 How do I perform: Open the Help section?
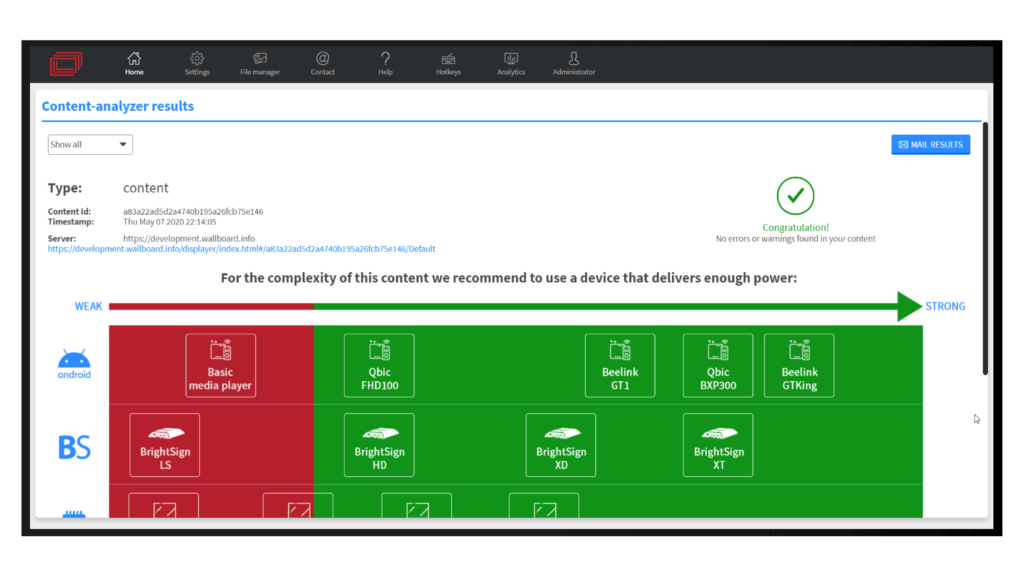[x=385, y=63]
